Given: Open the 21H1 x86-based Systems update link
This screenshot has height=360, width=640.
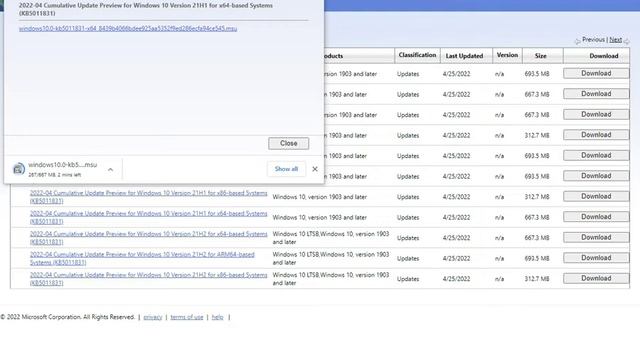Looking at the screenshot, I should (x=148, y=197).
